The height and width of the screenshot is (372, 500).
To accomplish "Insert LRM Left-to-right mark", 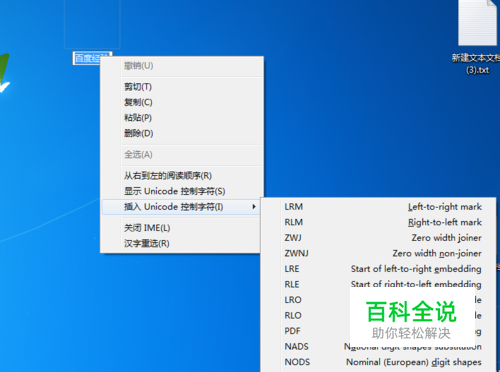I will click(x=378, y=207).
